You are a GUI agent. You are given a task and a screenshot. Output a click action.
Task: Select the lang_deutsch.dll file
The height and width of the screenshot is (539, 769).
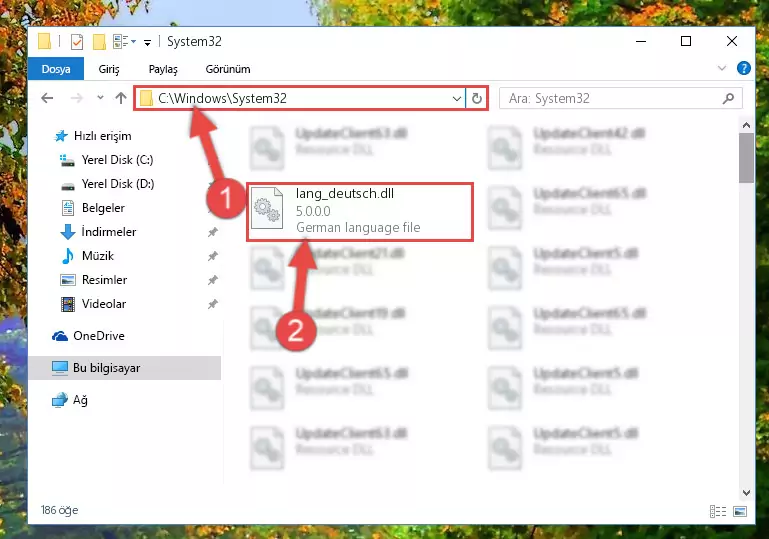click(359, 212)
